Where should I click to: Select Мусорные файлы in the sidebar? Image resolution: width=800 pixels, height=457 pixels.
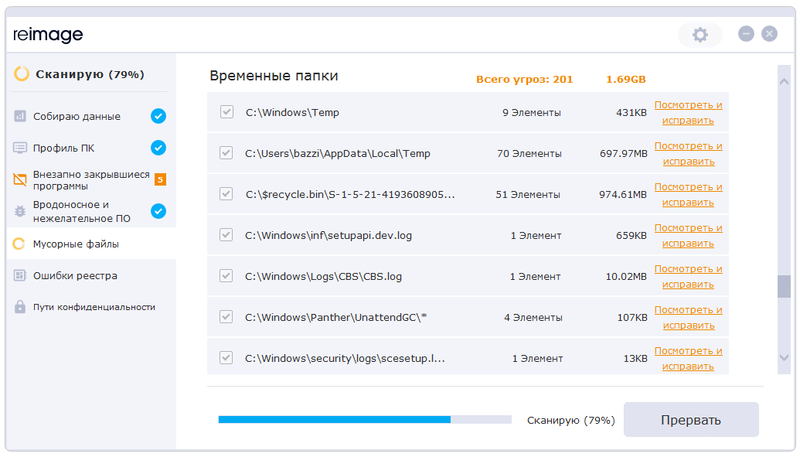tap(76, 243)
